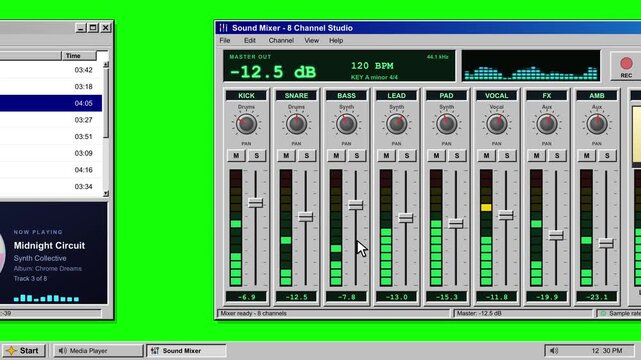Click the BASS volume fader handle
The image size is (641, 360).
[356, 205]
